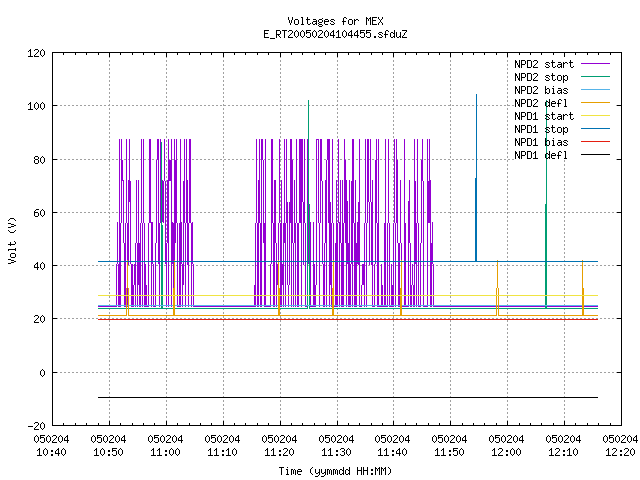640x480 pixels.
Task: Click the 'NPD1 bias' legend label
Action: [x=541, y=142]
